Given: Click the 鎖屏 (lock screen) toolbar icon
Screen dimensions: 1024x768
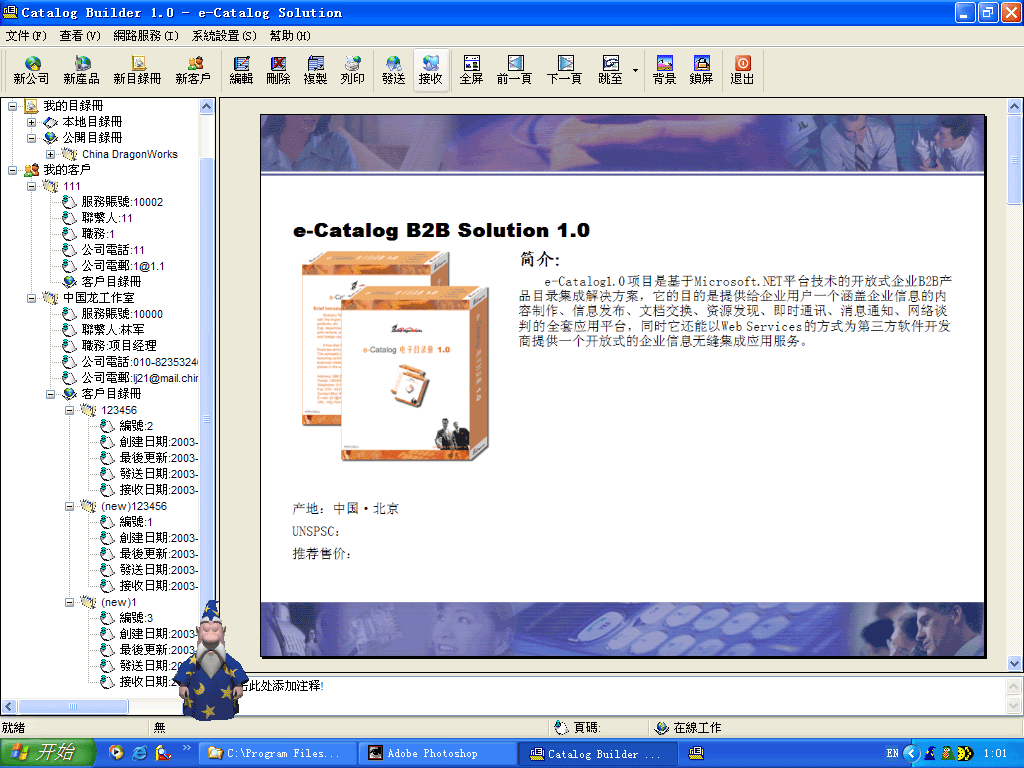Looking at the screenshot, I should (x=701, y=71).
